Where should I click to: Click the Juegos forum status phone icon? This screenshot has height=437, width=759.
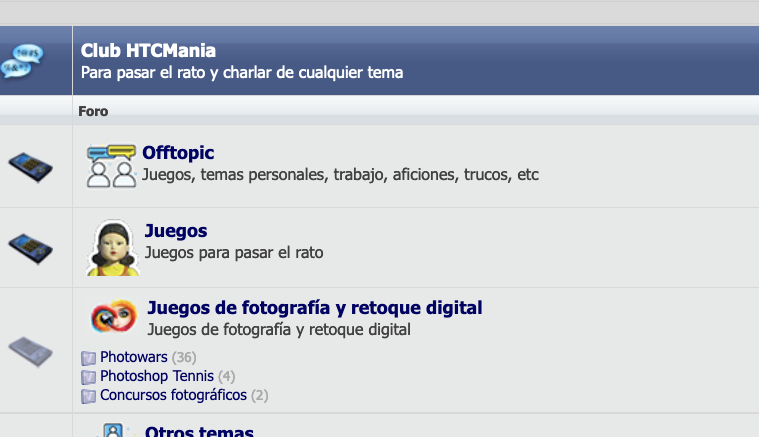click(x=30, y=248)
